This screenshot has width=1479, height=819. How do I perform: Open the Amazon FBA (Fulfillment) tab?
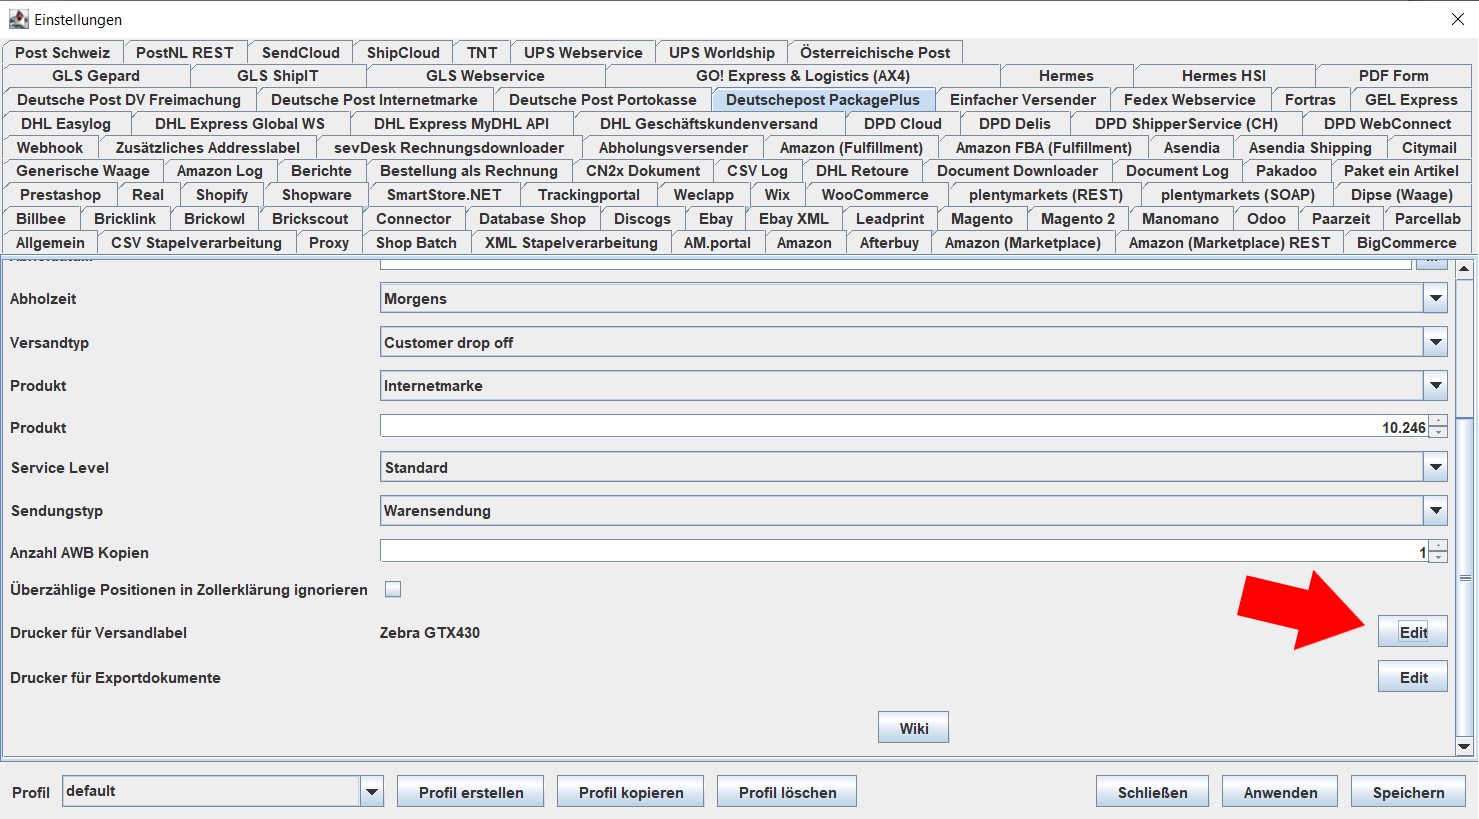tap(1043, 148)
